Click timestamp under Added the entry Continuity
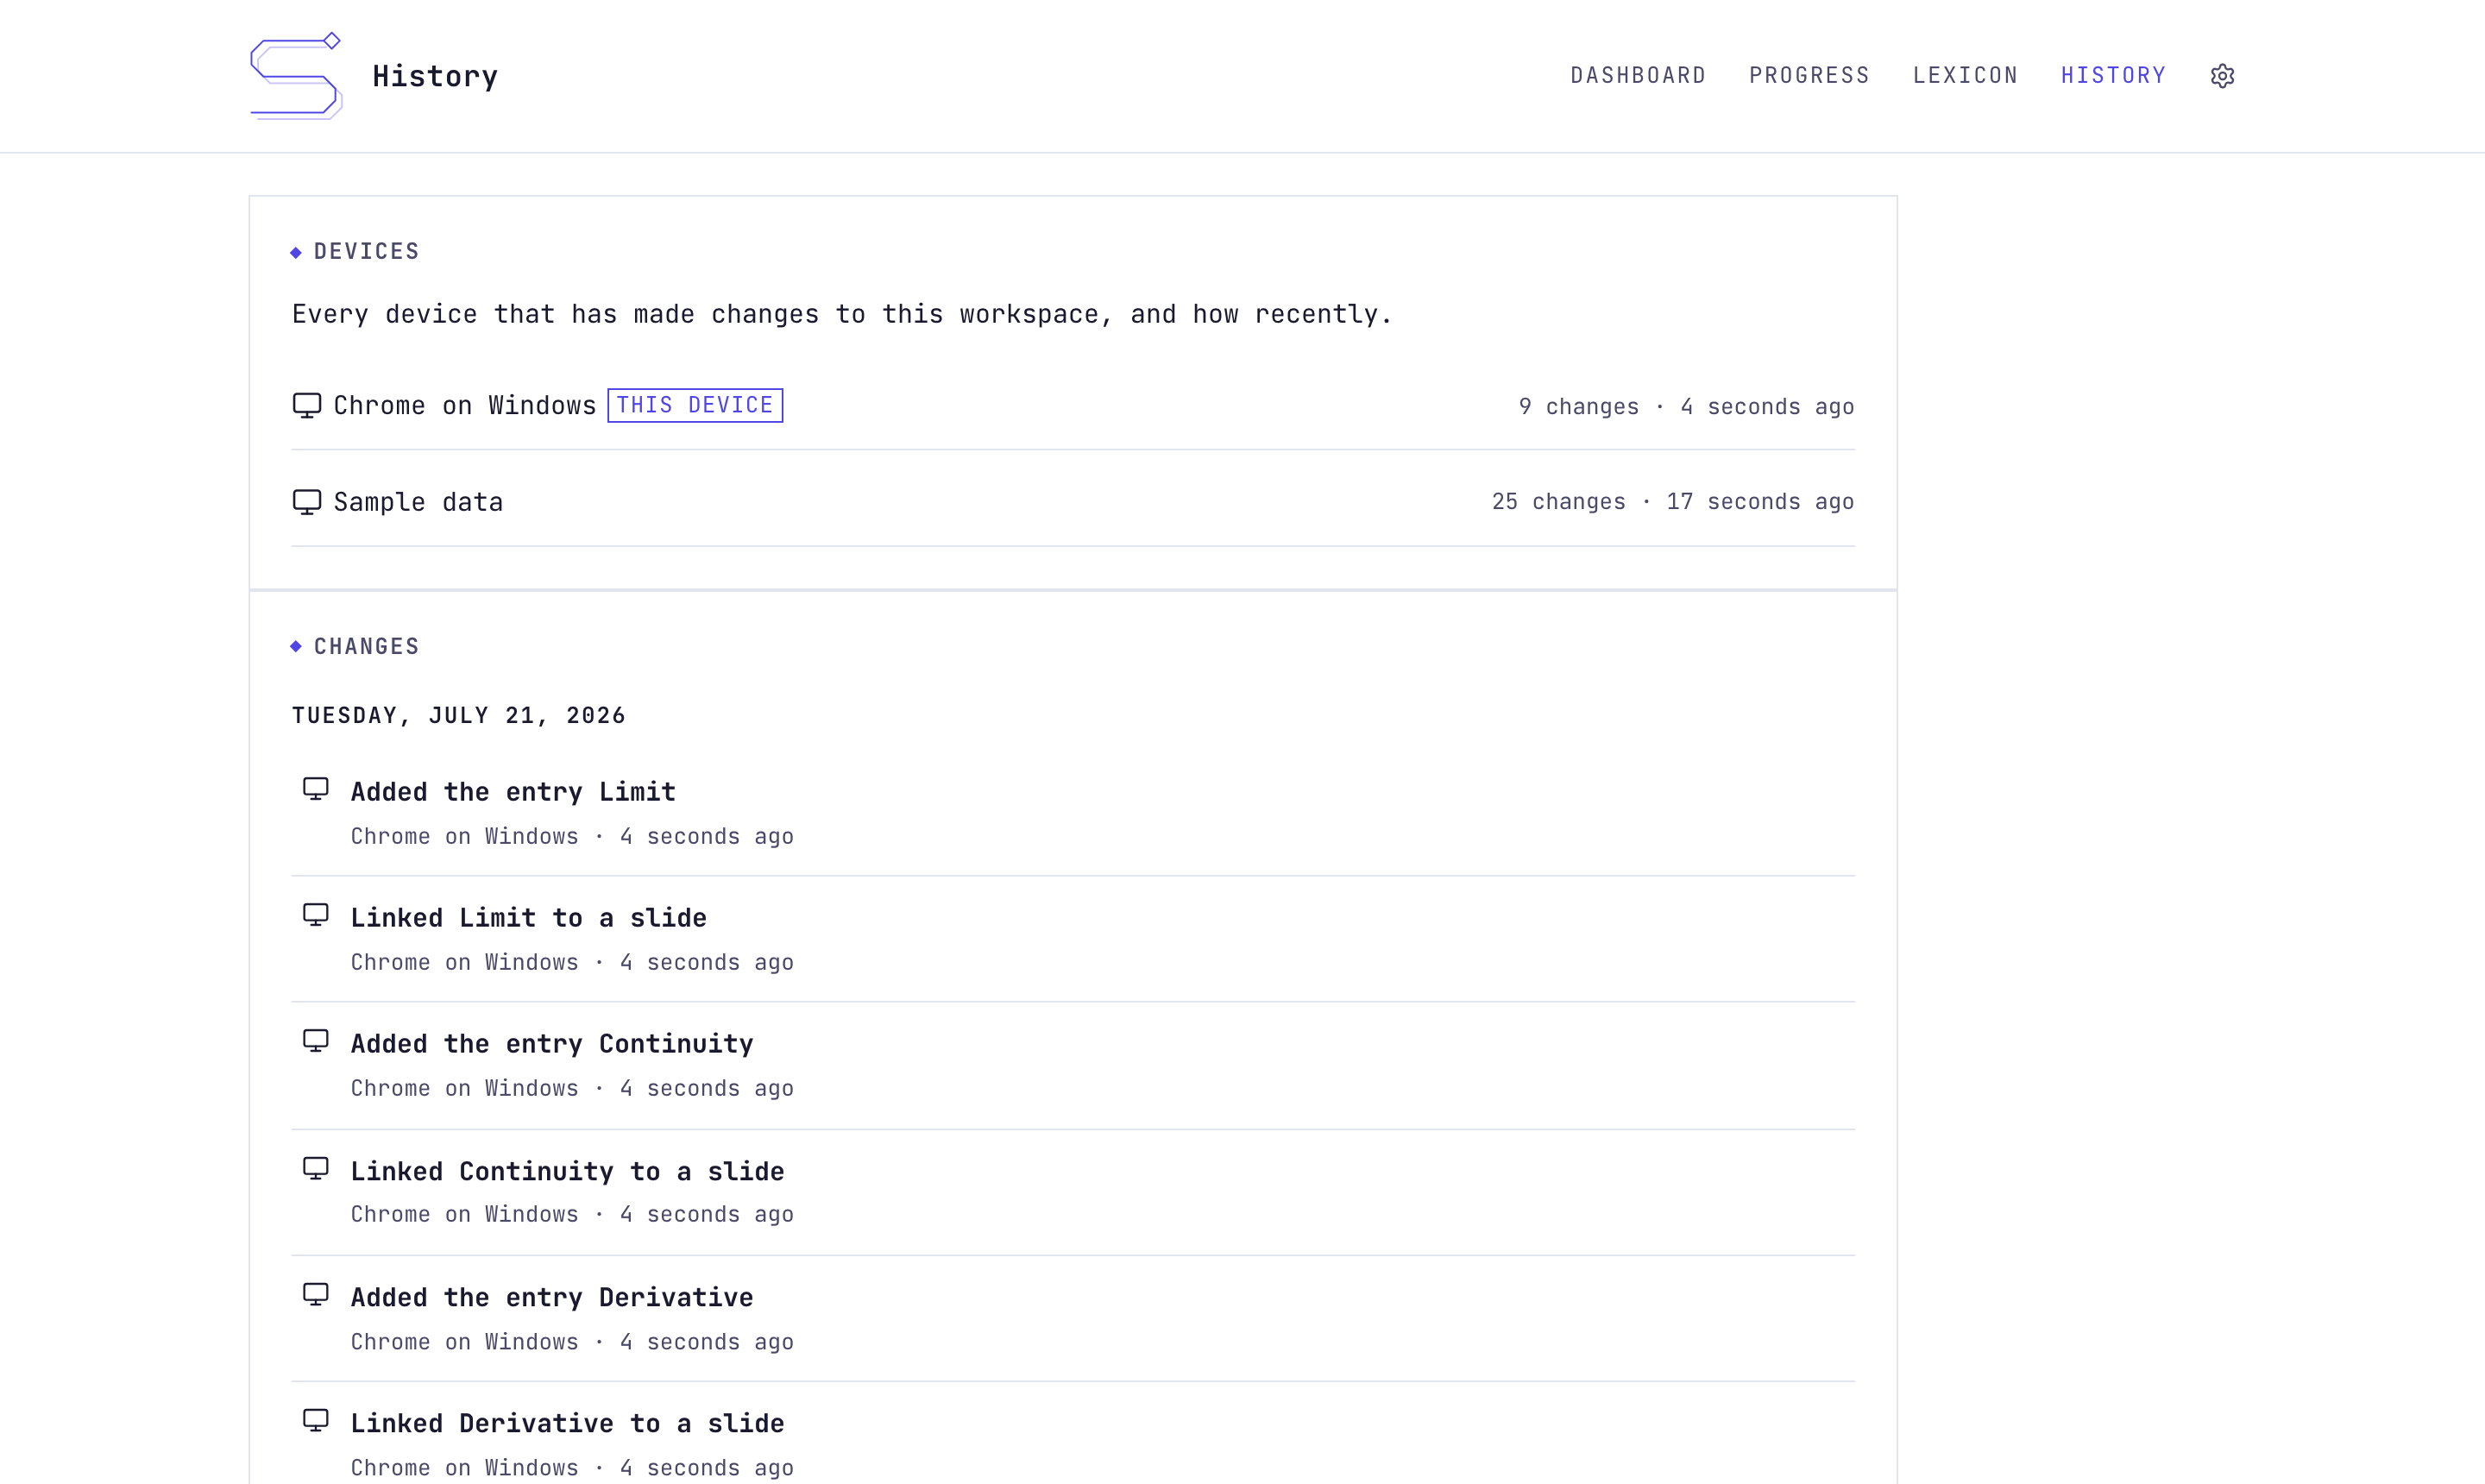 (x=706, y=1089)
